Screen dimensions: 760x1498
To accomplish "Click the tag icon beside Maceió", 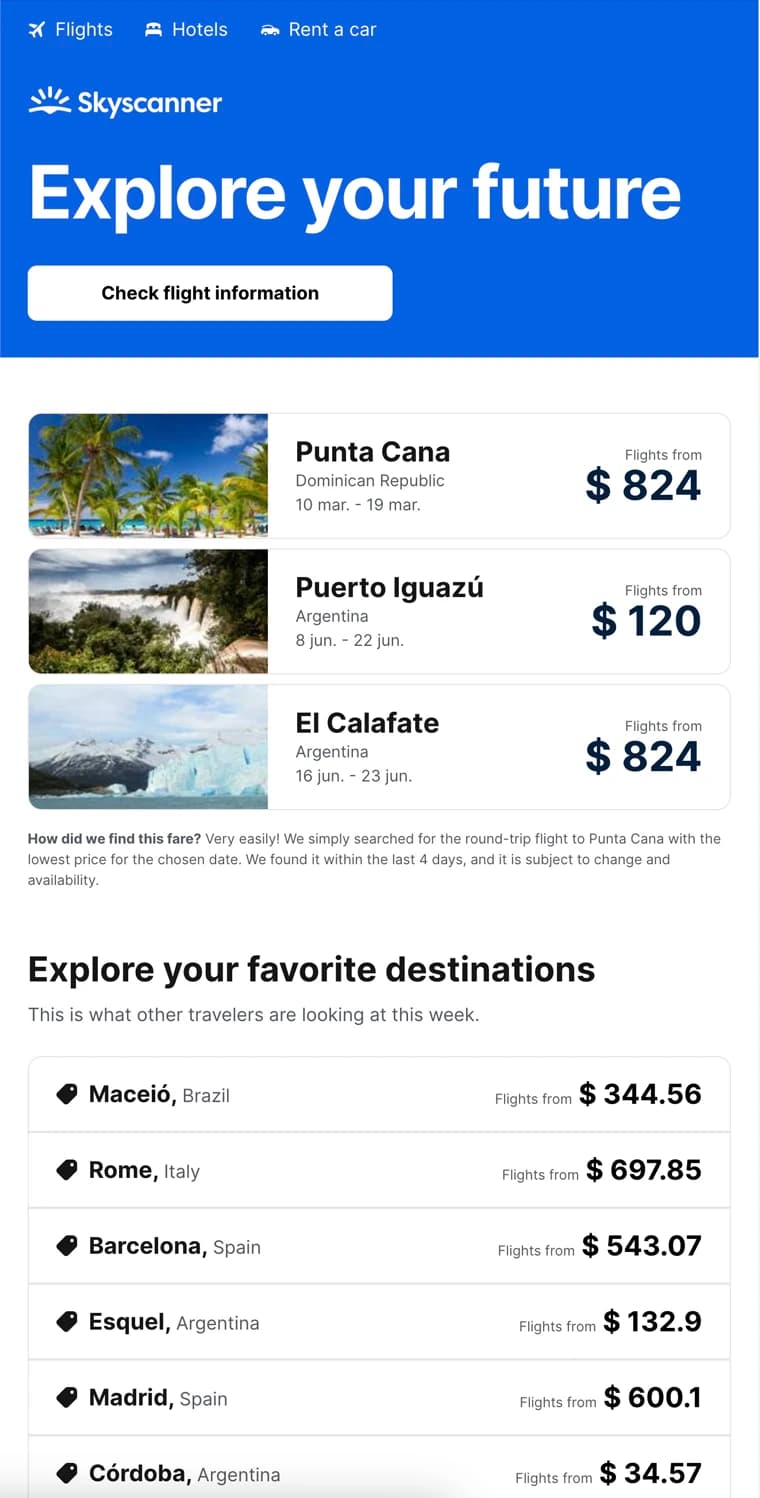I will pyautogui.click(x=67, y=1094).
